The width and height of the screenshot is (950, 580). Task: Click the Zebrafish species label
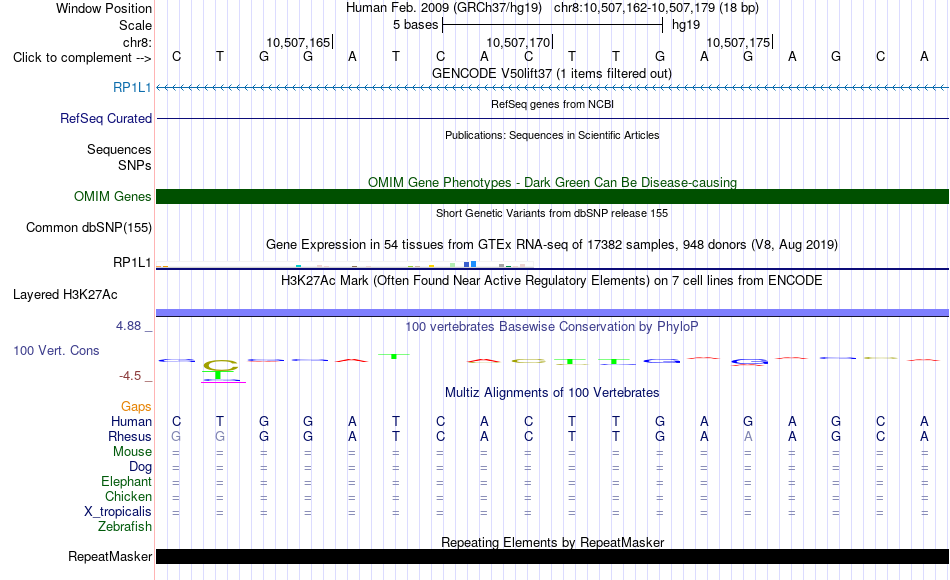click(x=125, y=526)
